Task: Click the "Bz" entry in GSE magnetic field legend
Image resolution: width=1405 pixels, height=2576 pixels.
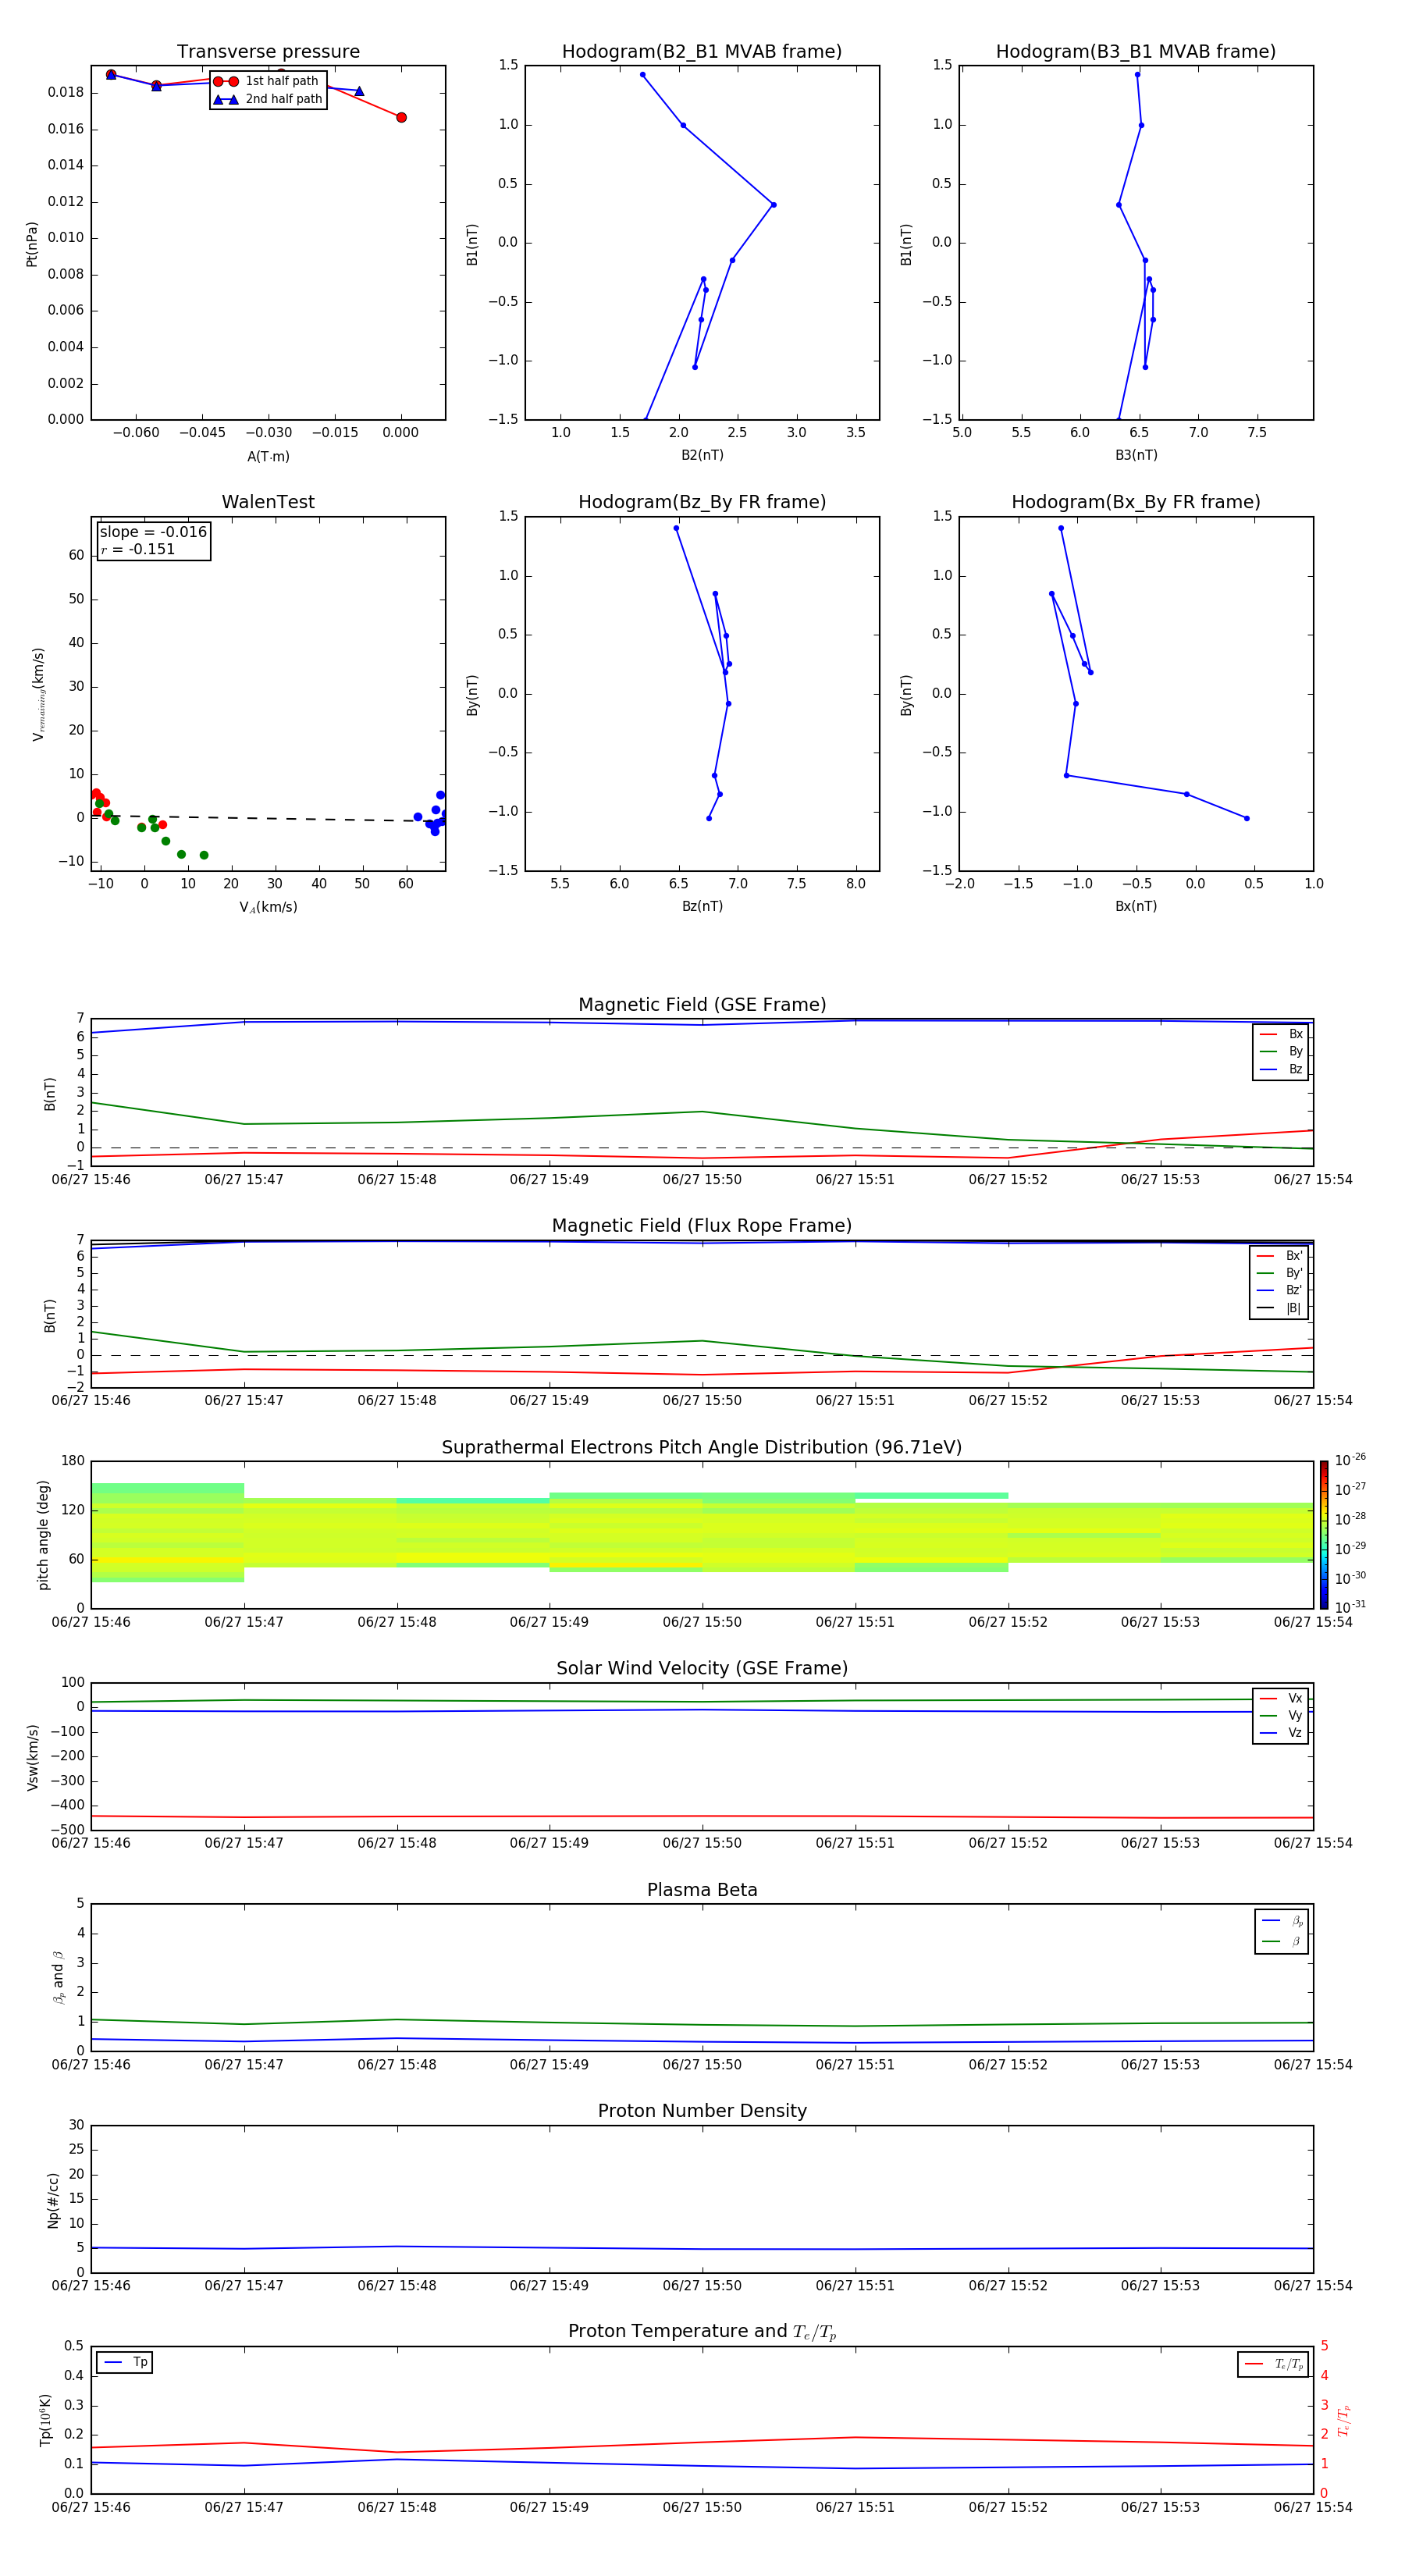Action: pyautogui.click(x=1281, y=1069)
